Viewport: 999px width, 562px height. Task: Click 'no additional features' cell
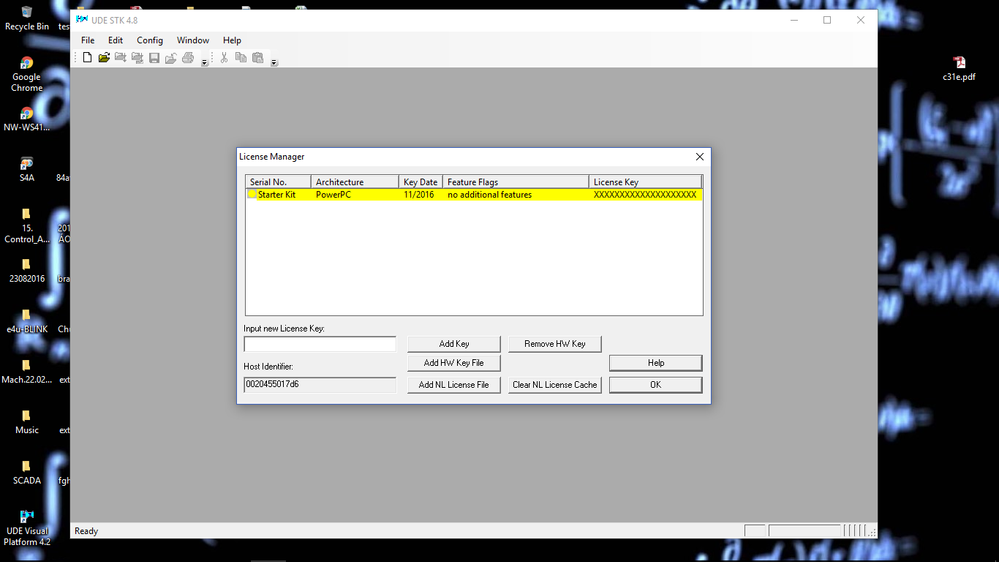pyautogui.click(x=489, y=195)
